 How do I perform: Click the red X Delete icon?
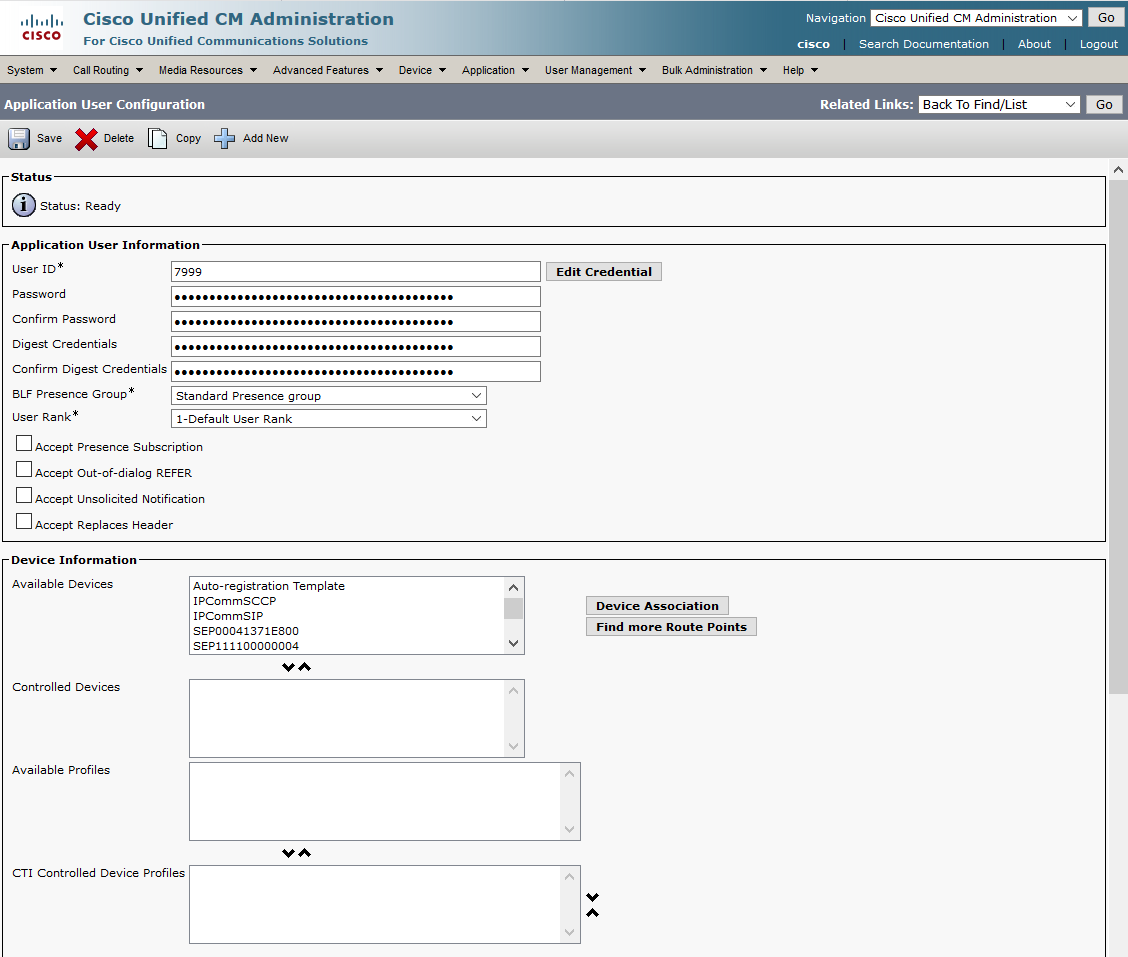[87, 139]
